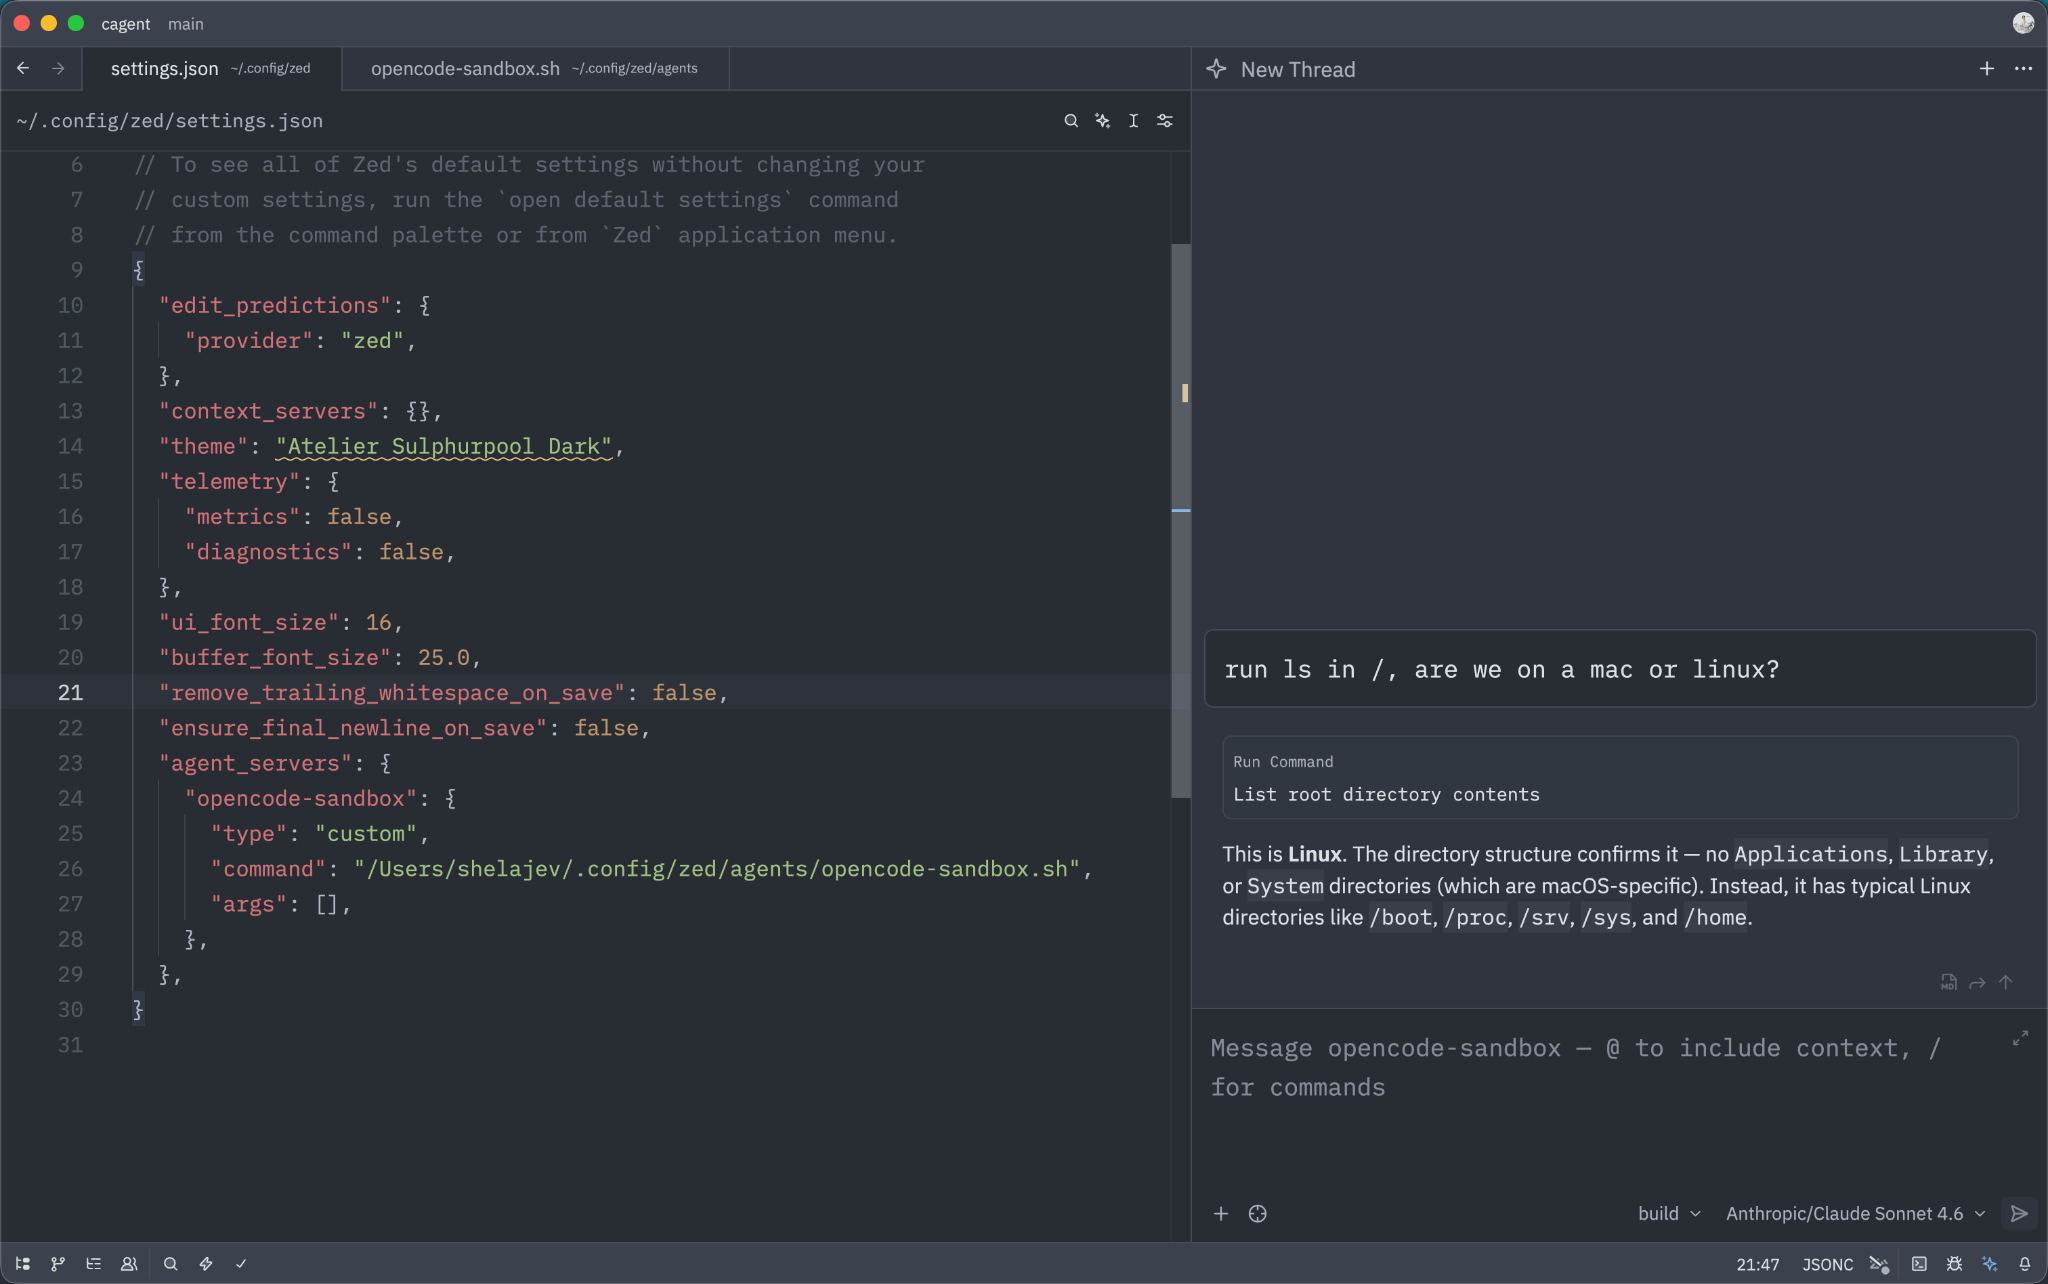
Task: Switch to the opencode-sandbox.sh tab
Action: click(535, 68)
